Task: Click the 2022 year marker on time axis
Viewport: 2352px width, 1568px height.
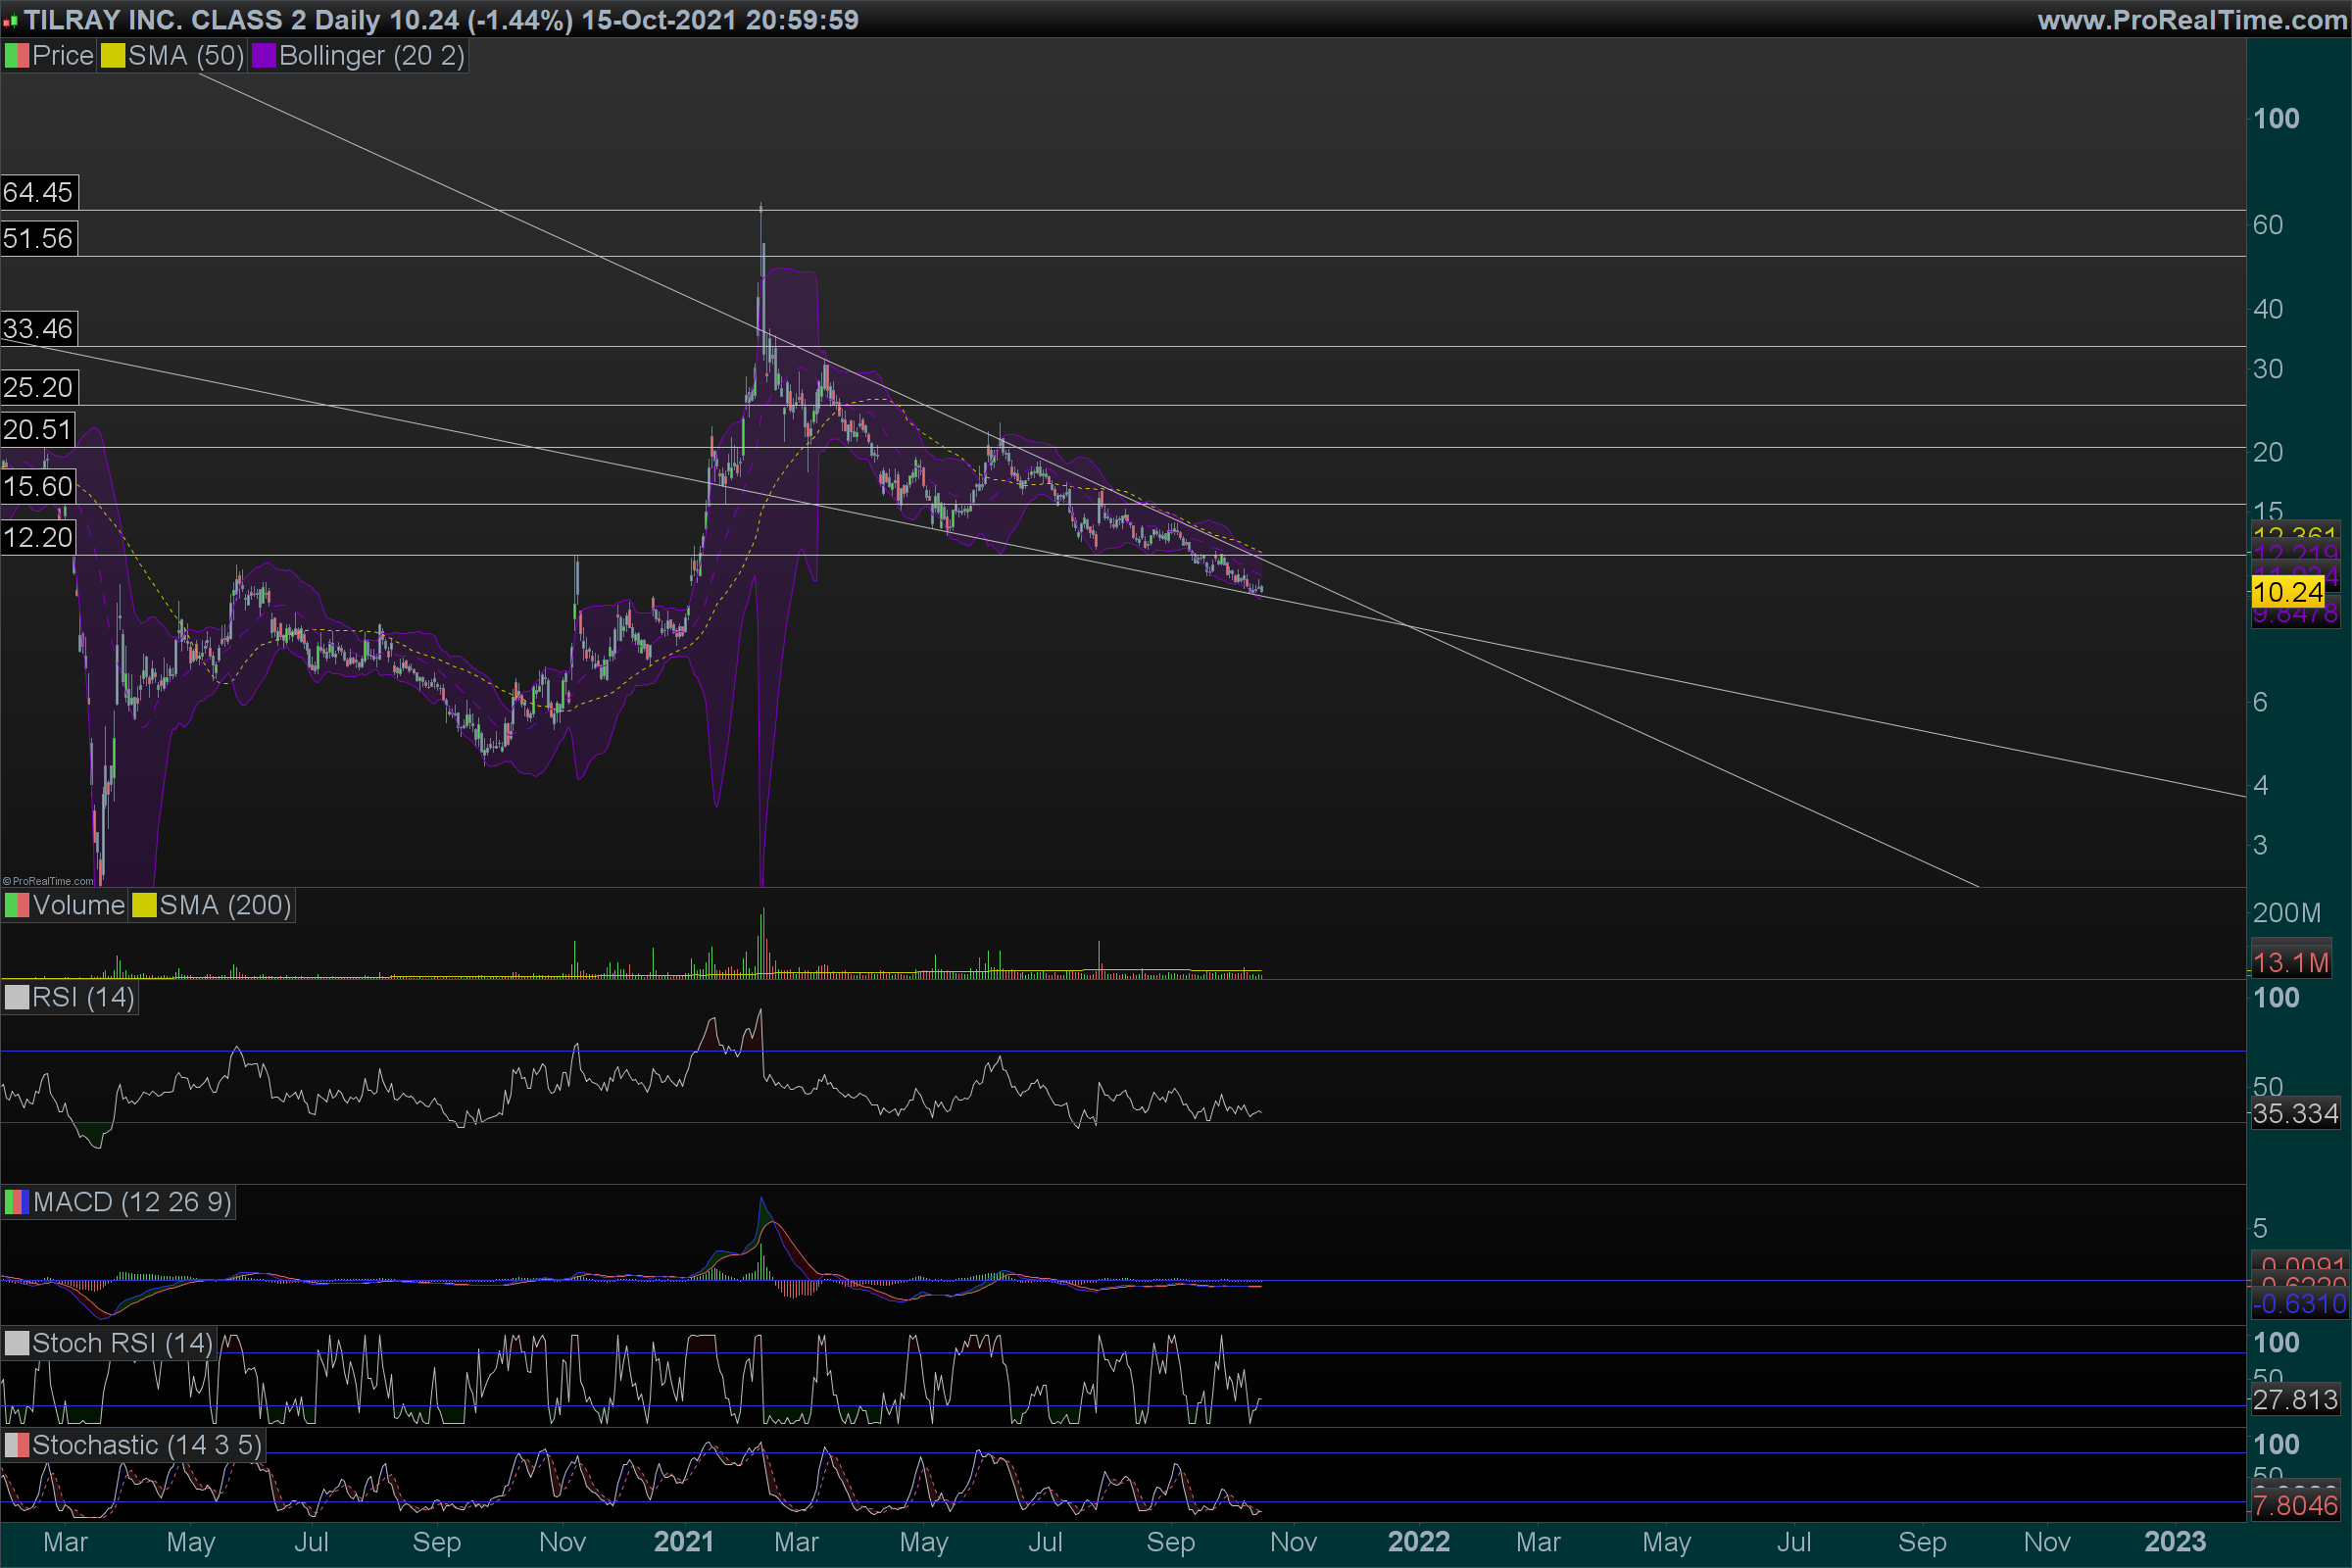Action: 1418,1542
